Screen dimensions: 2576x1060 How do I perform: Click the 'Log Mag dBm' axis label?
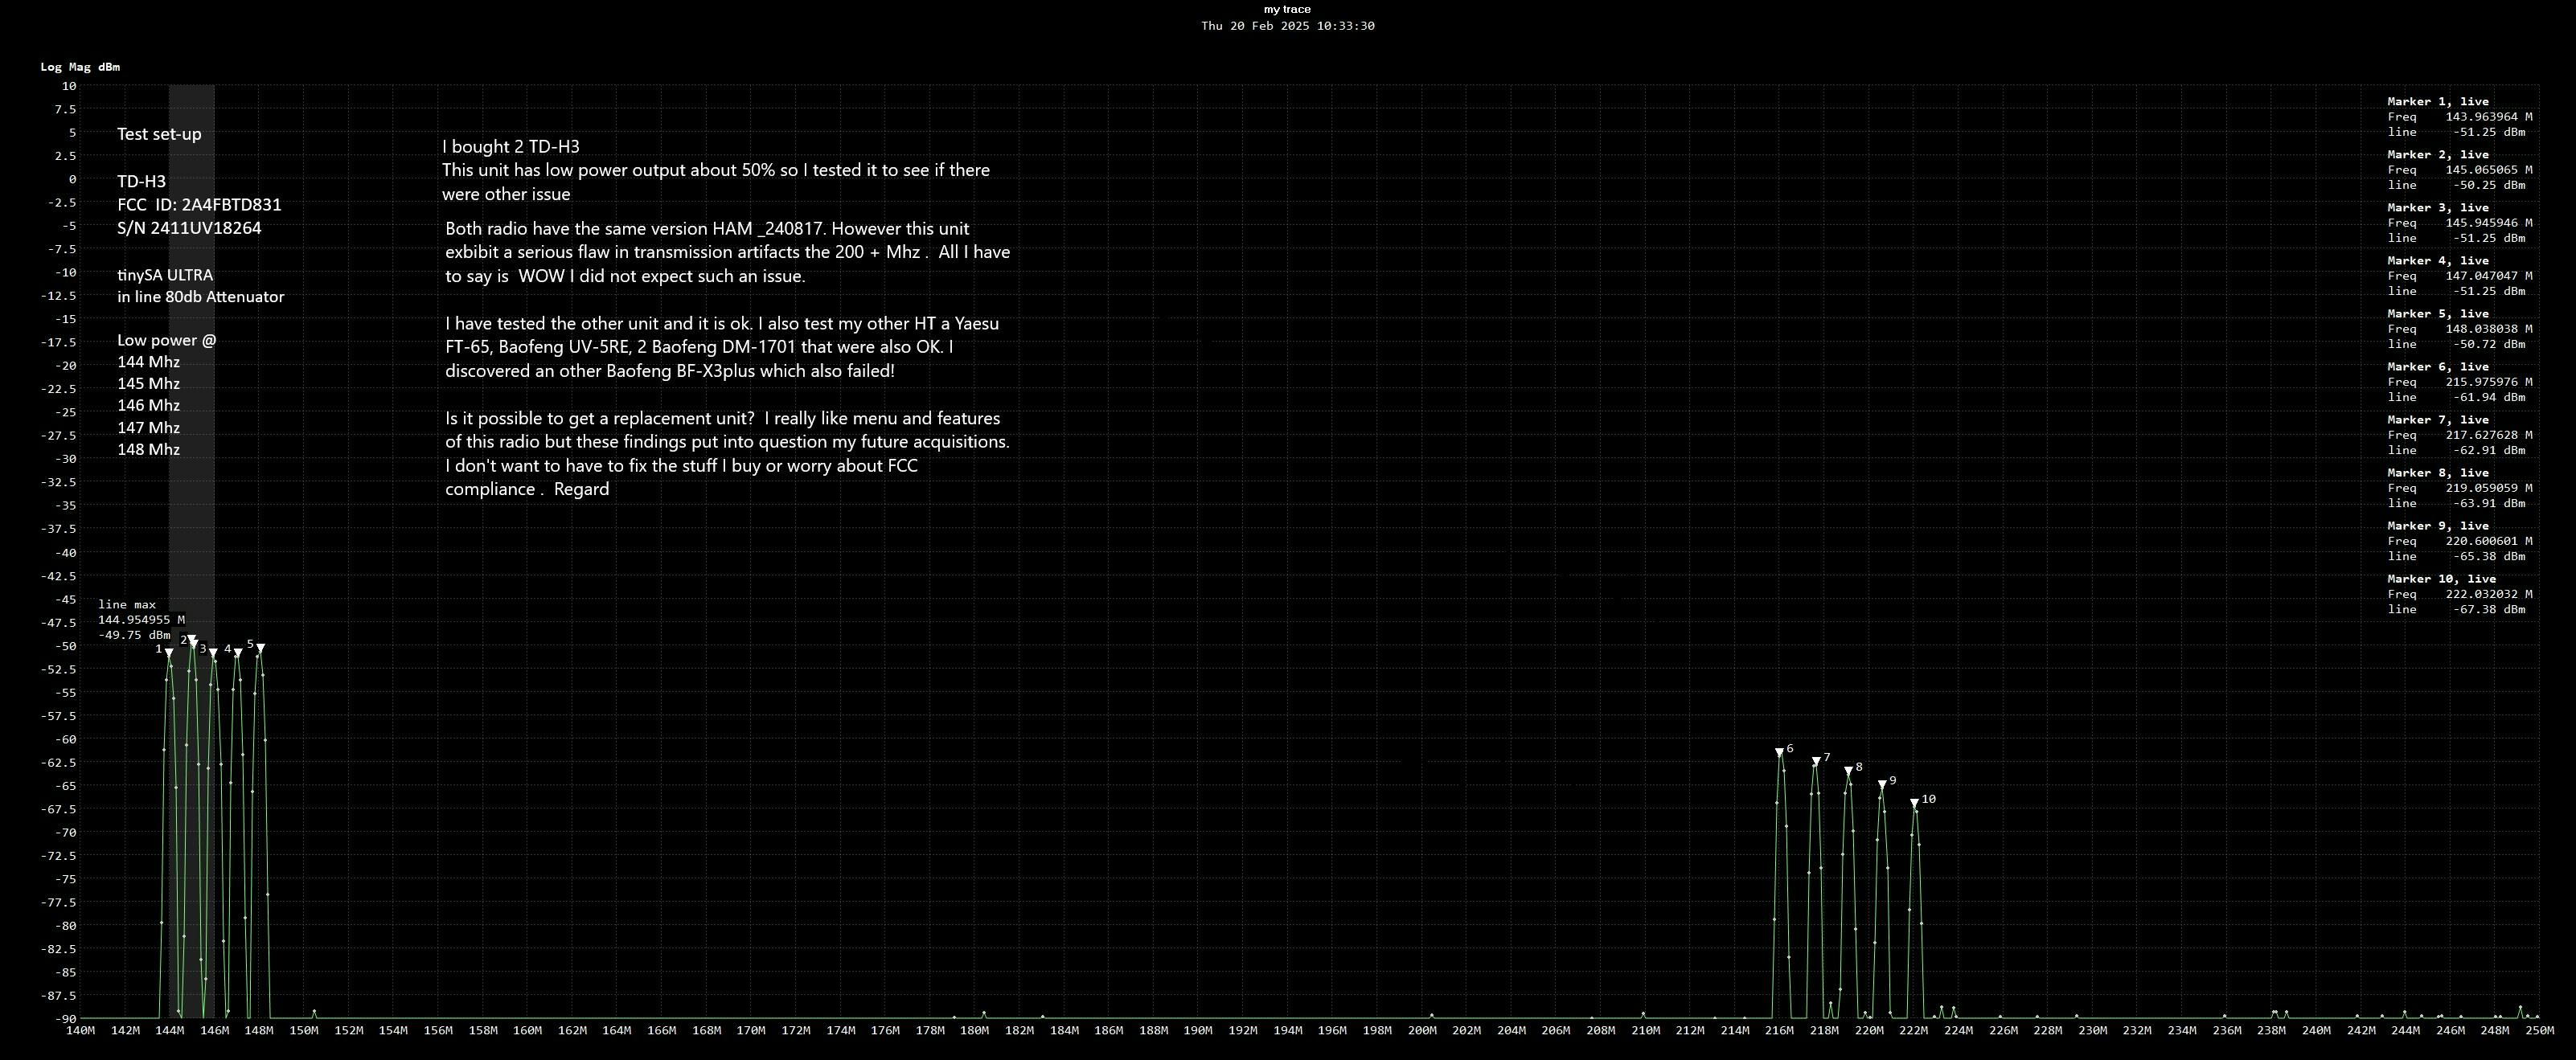(80, 67)
